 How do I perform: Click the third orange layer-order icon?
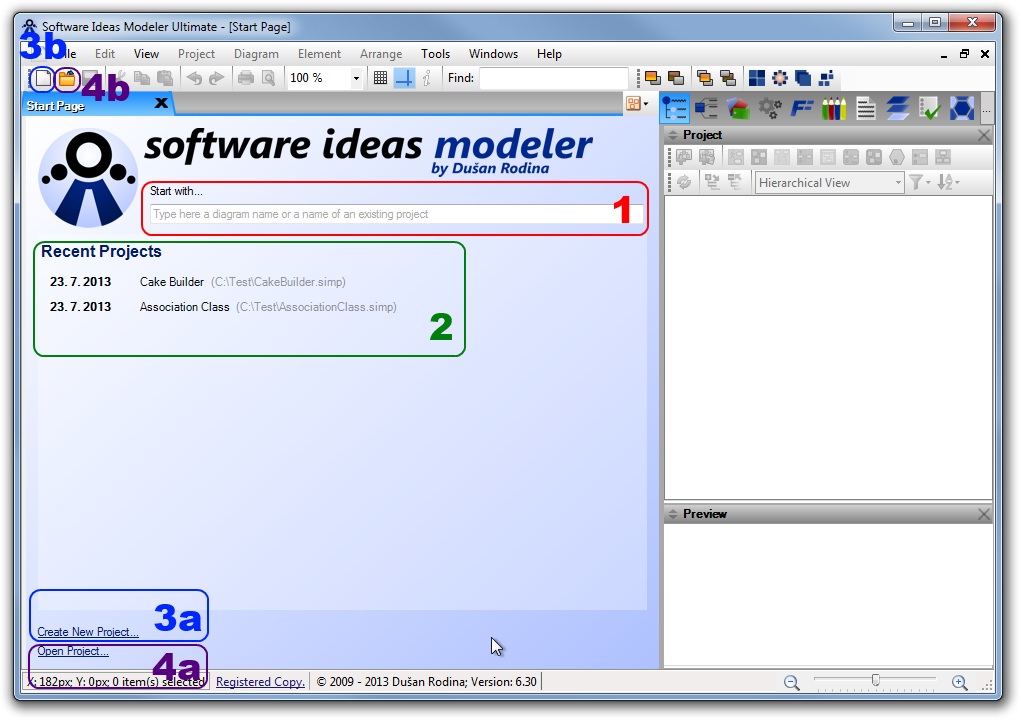click(x=705, y=79)
